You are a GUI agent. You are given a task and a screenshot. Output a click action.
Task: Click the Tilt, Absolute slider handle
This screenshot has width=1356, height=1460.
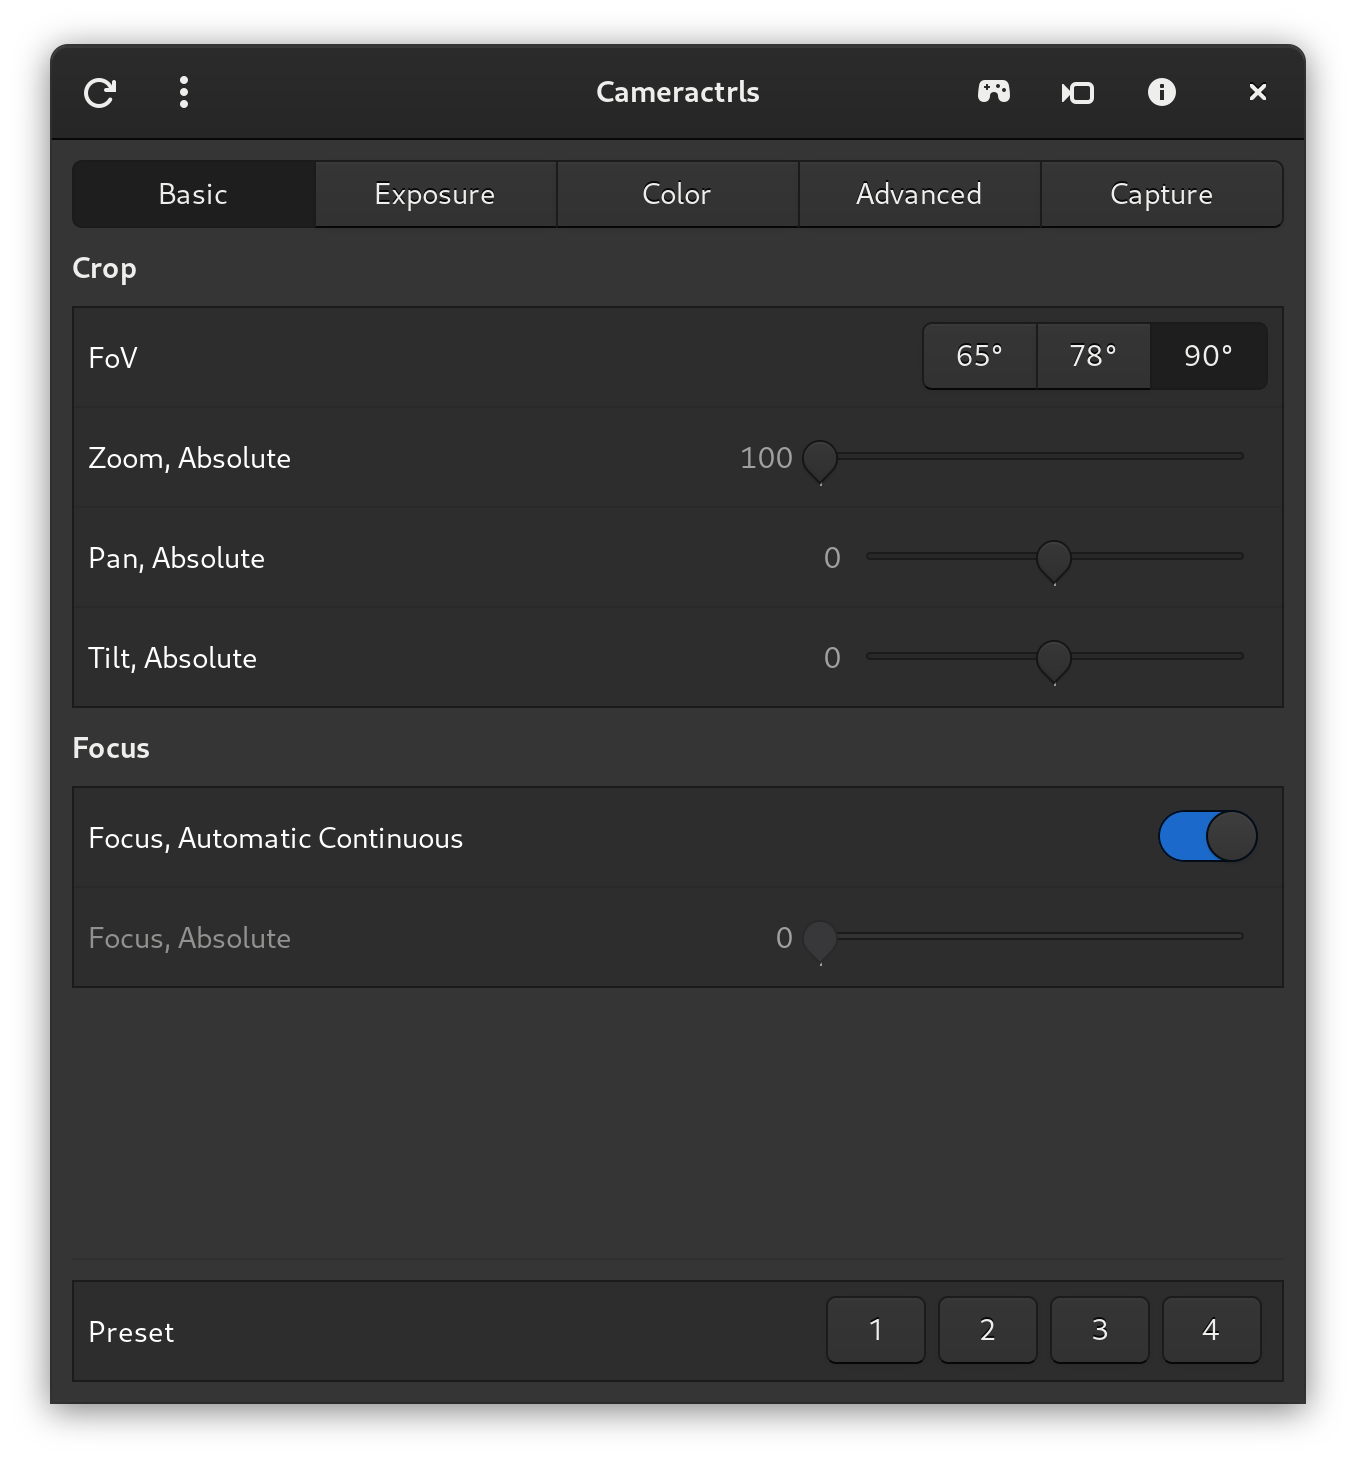(x=1054, y=659)
